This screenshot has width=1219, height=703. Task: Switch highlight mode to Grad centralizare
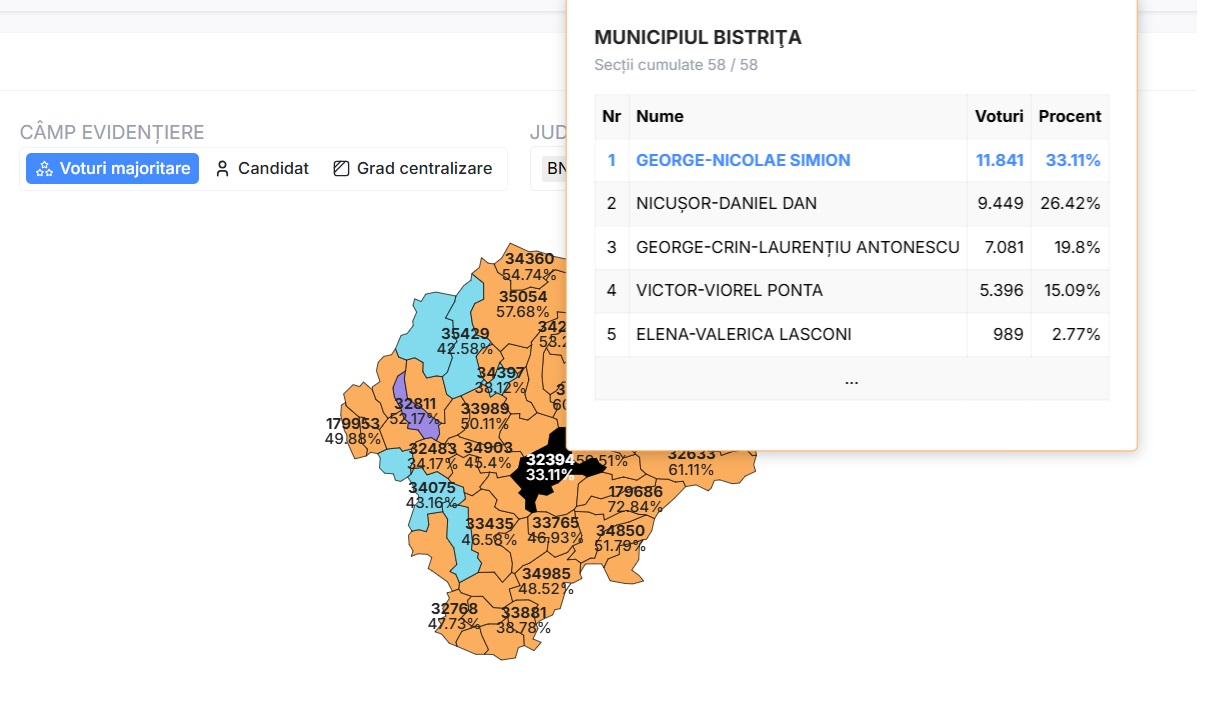tap(412, 169)
